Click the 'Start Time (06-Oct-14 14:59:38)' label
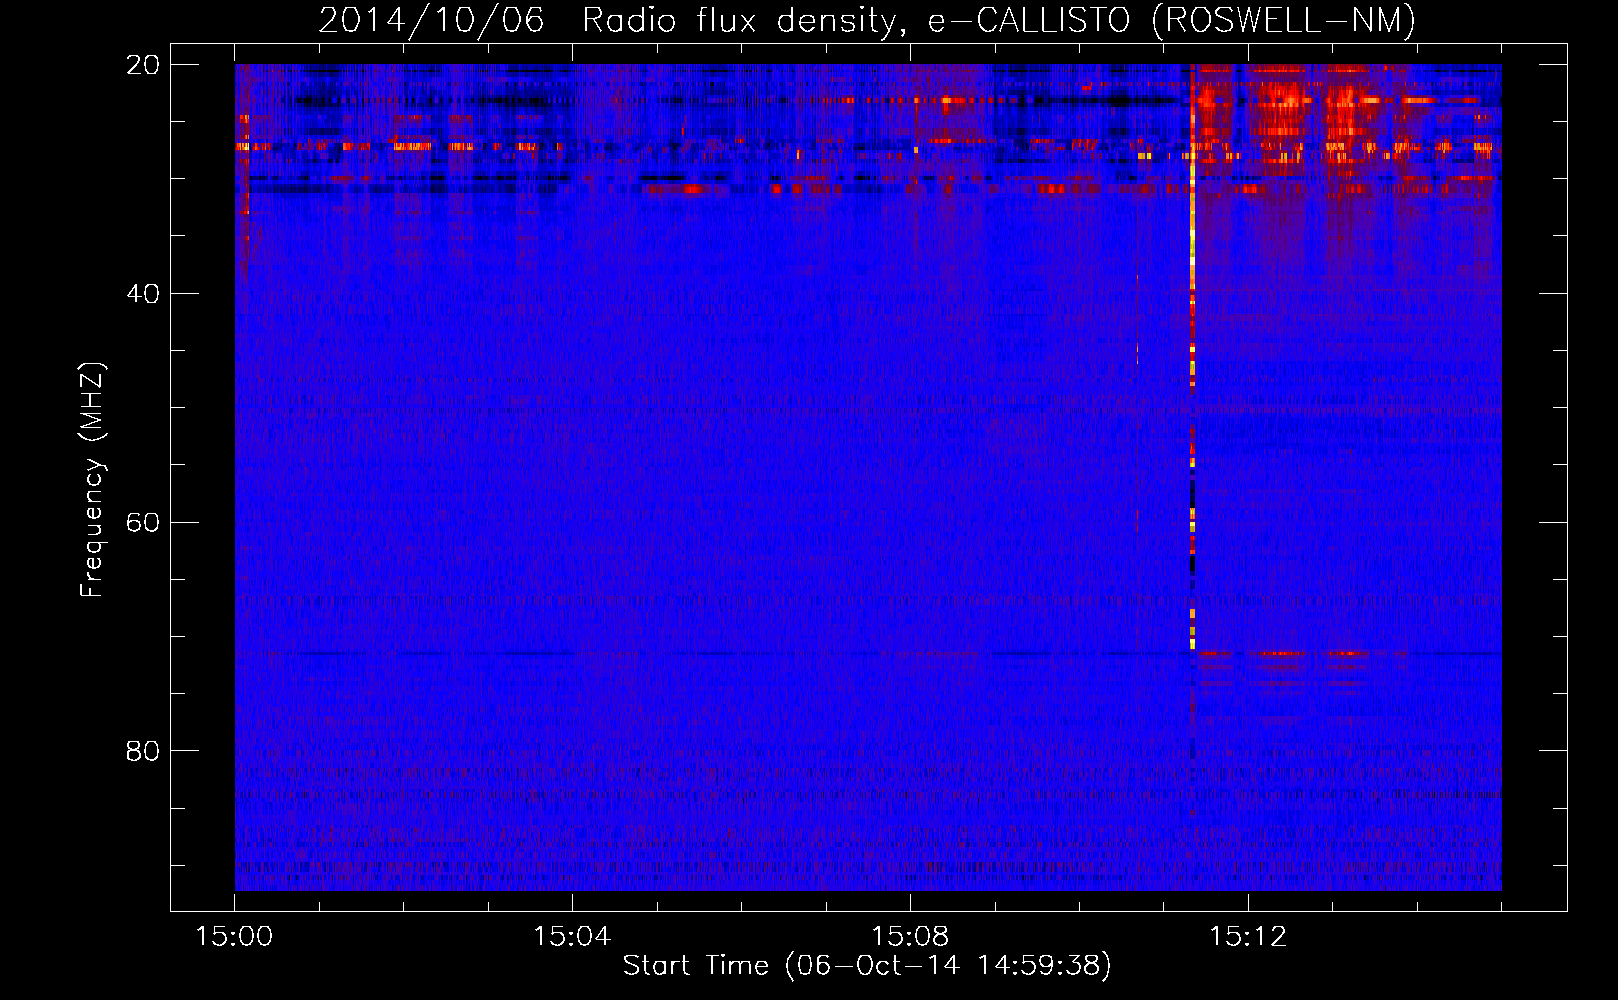Screen dimensions: 1618x1000 tap(867, 966)
